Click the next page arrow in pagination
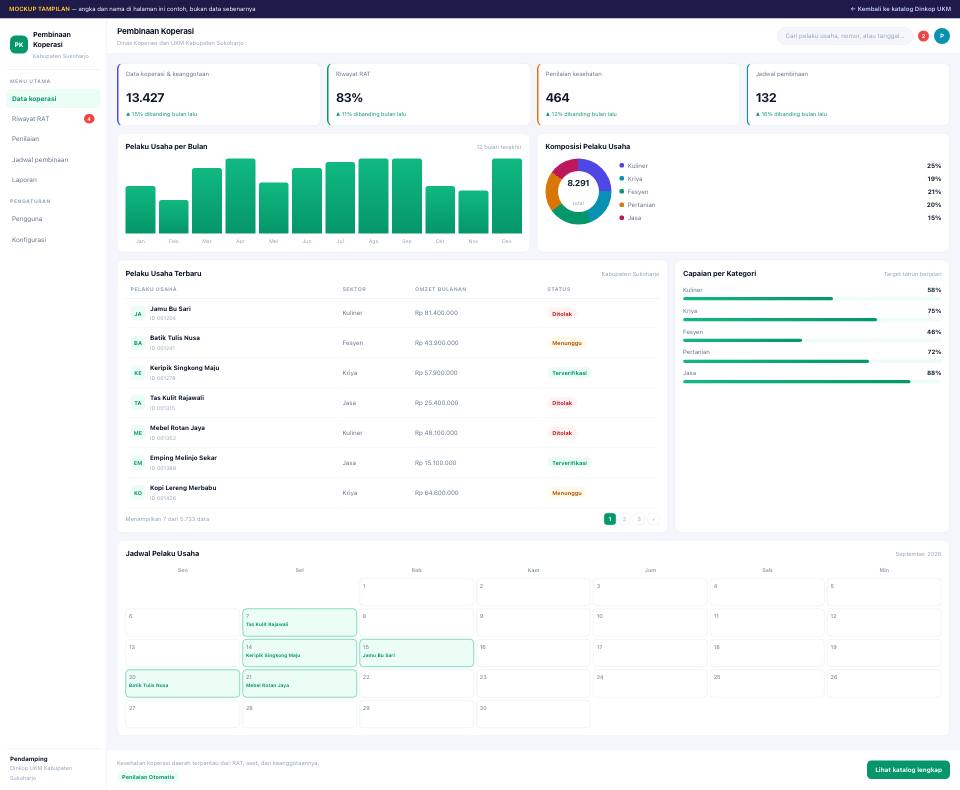 click(653, 519)
